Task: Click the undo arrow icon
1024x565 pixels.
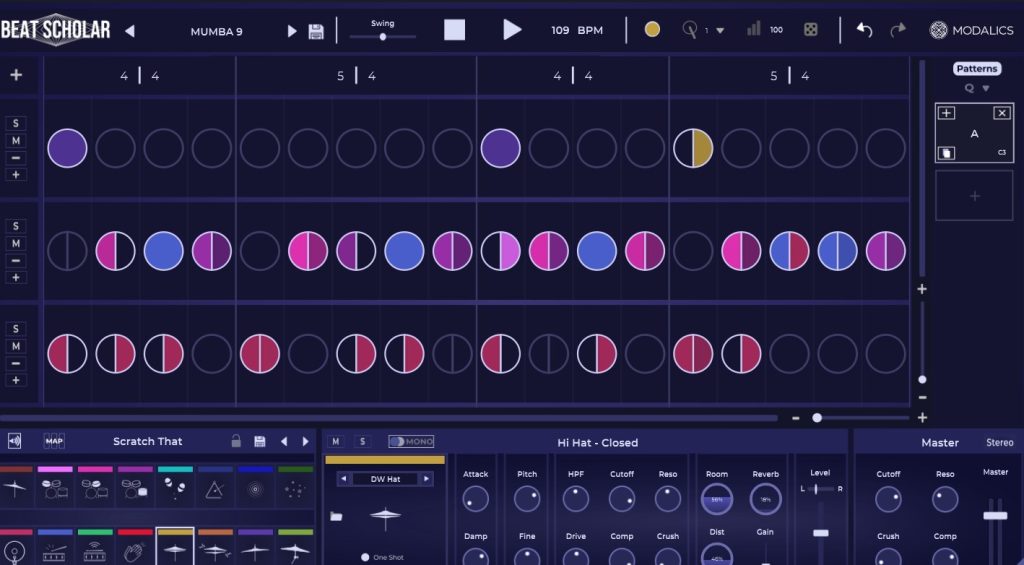Action: click(x=864, y=30)
